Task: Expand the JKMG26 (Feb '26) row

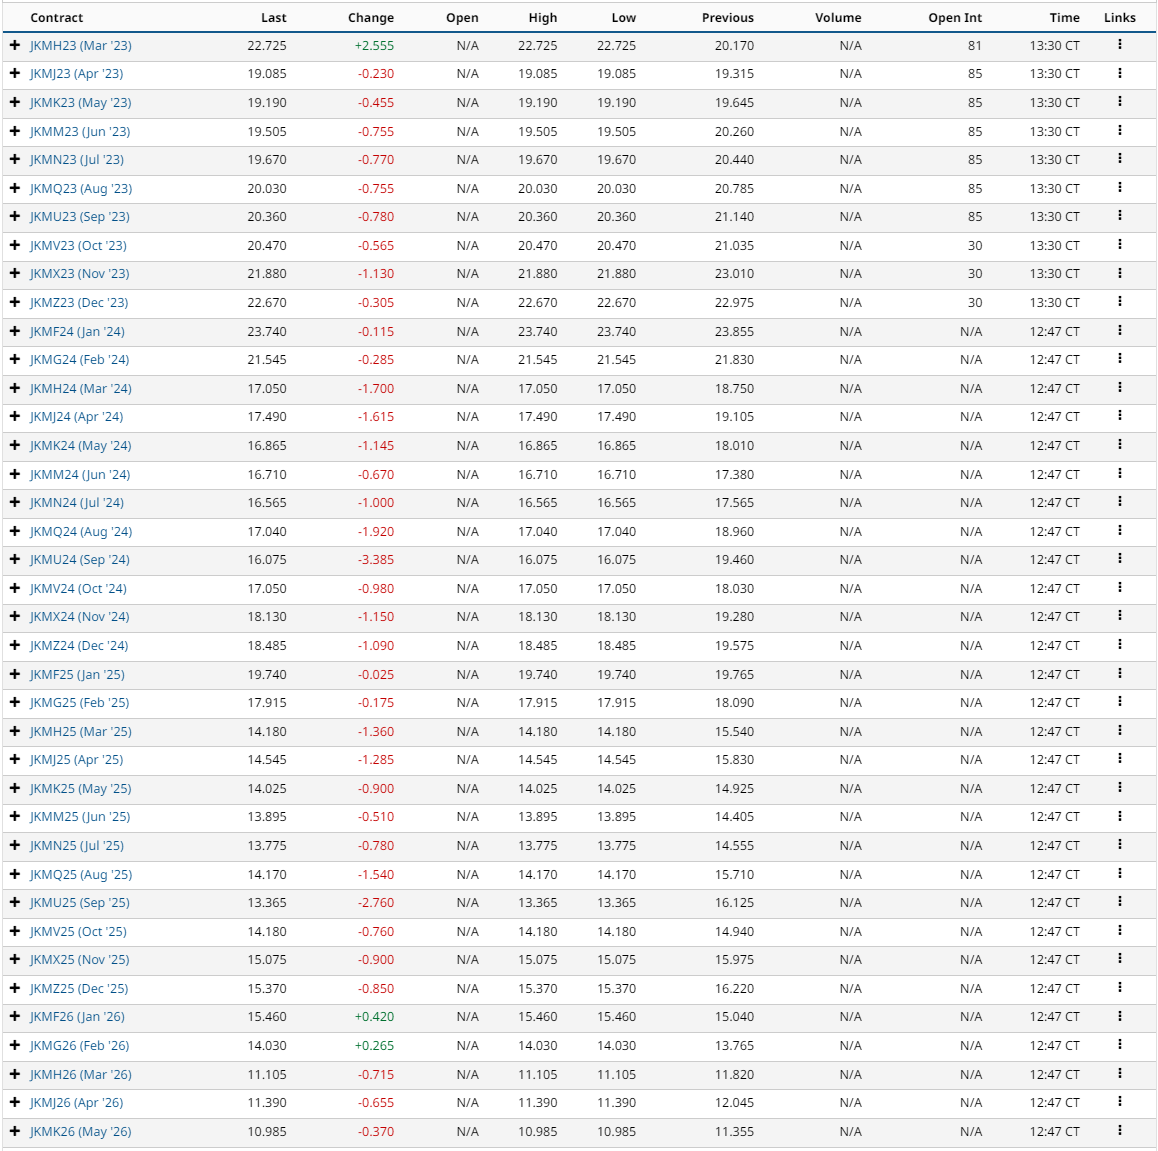Action: [15, 1045]
